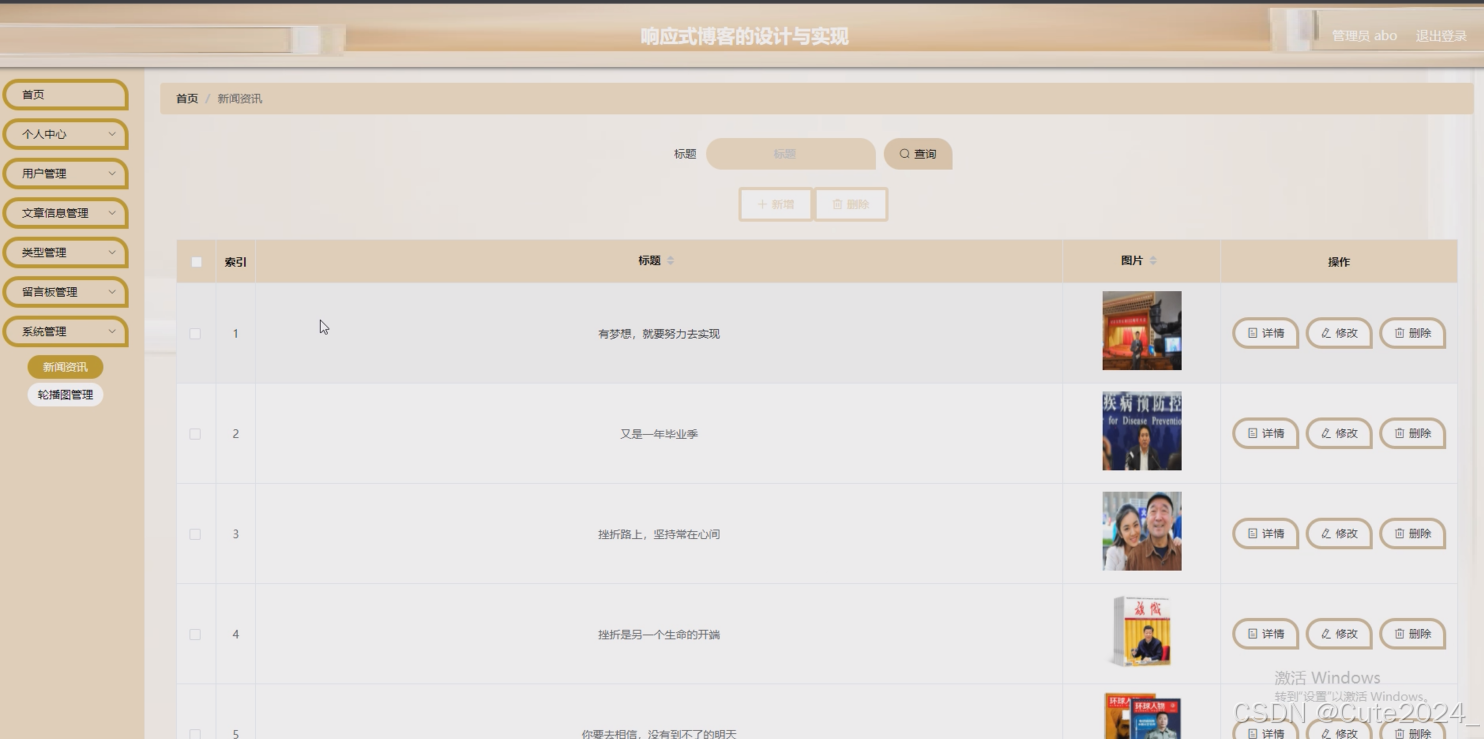The width and height of the screenshot is (1484, 739).
Task: Click 删除 for 有梦想，就要努力去实现
Action: [1413, 333]
